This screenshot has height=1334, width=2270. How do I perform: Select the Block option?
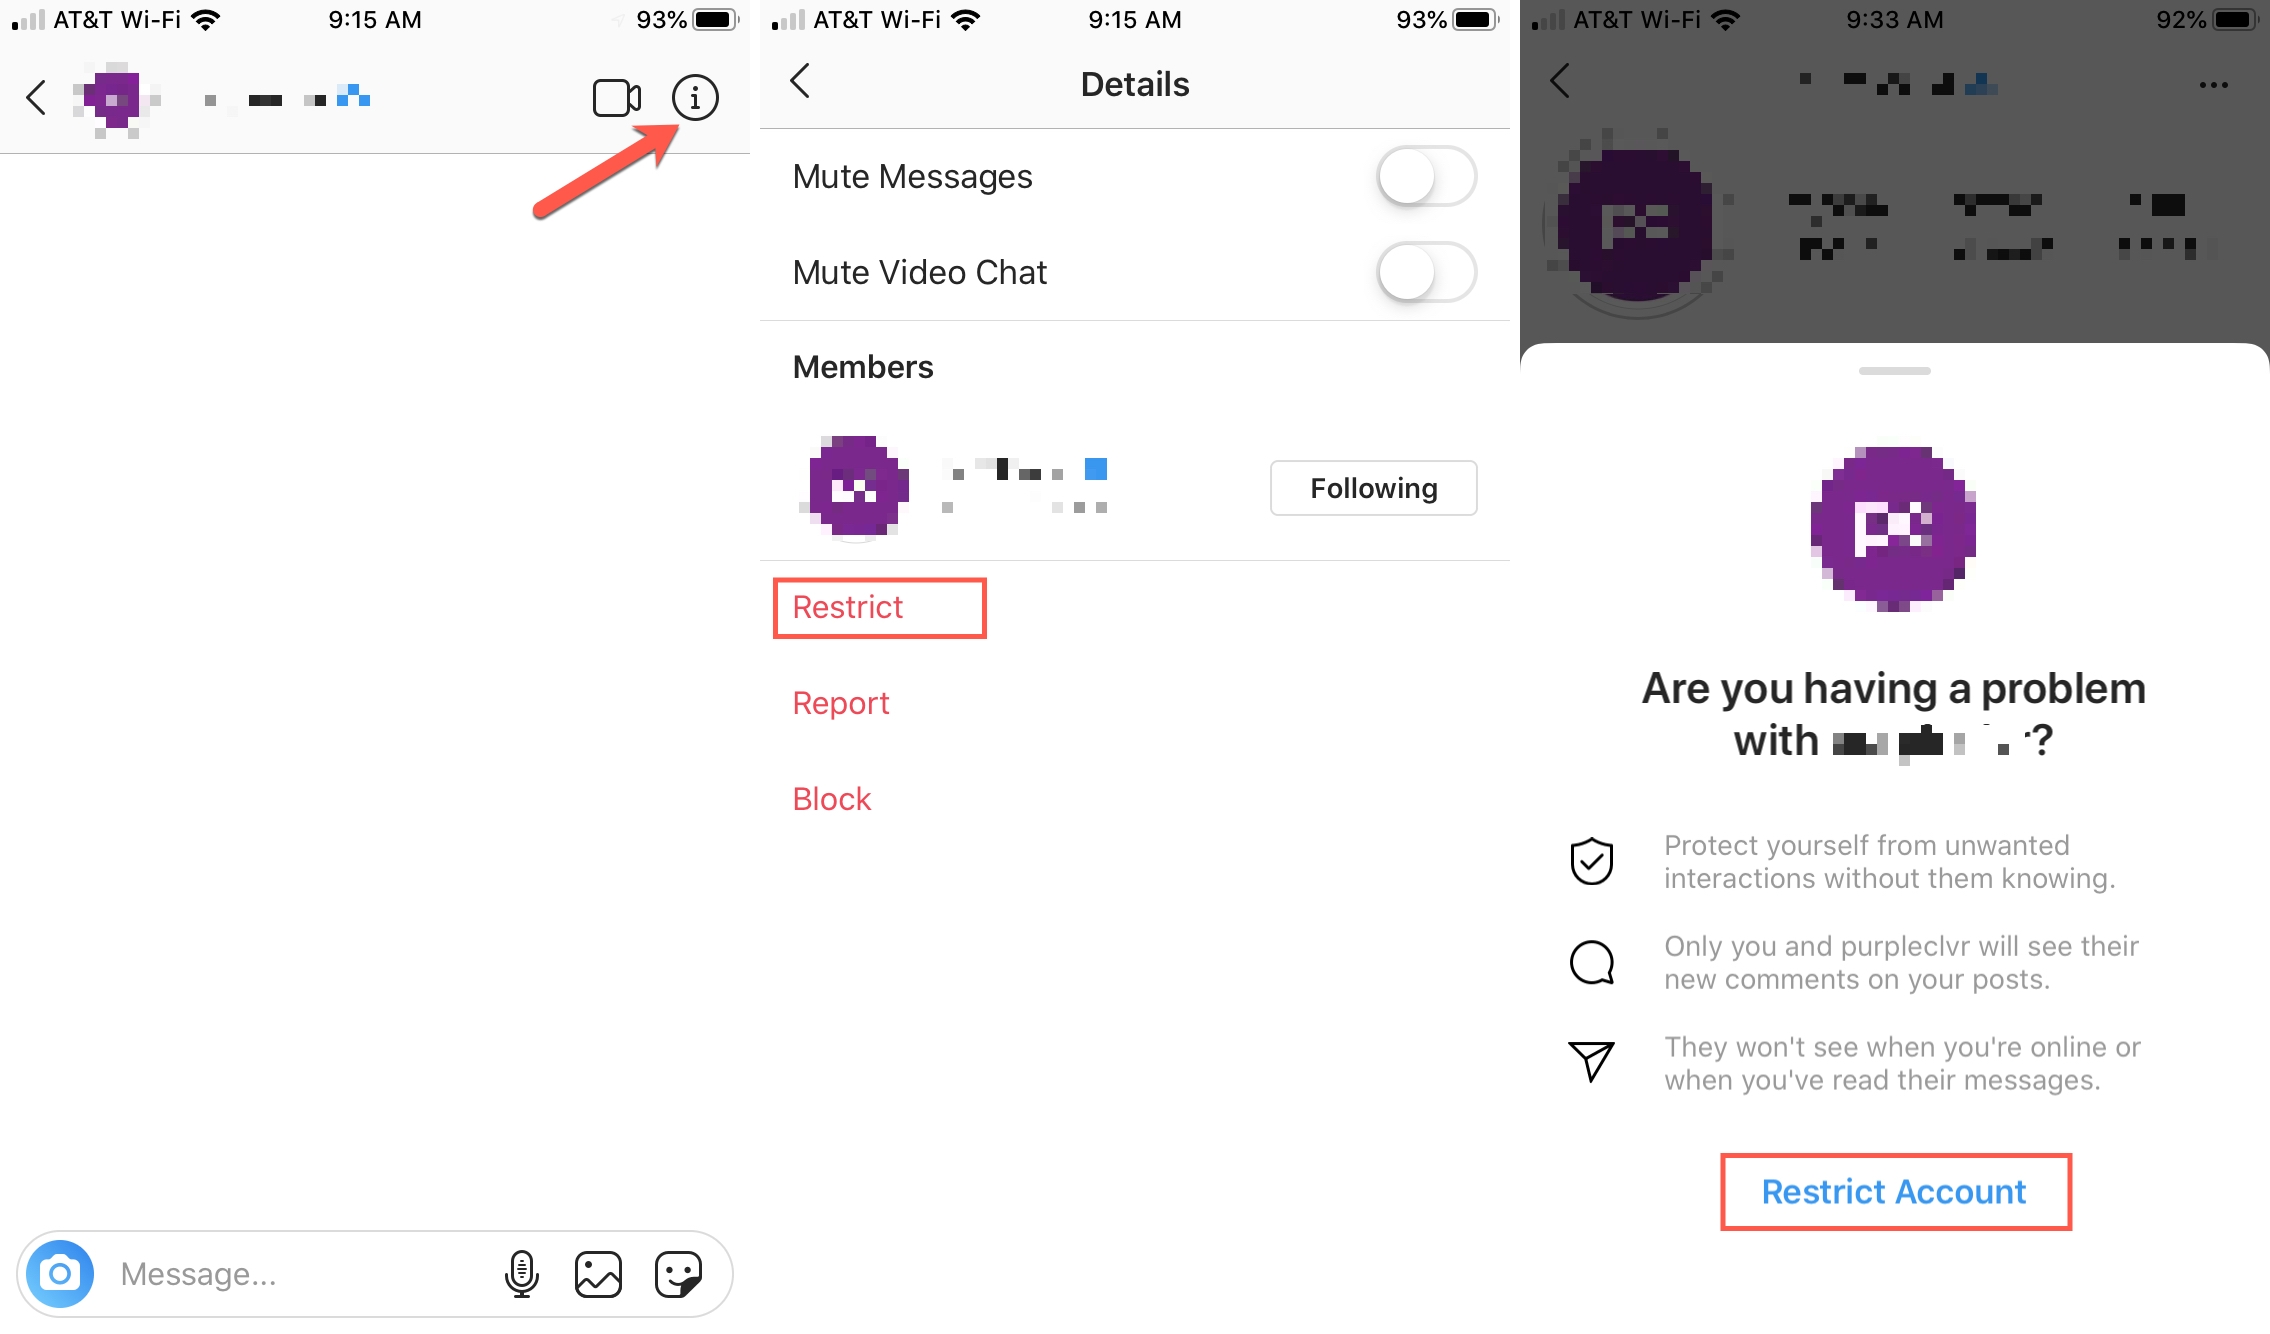[x=831, y=799]
